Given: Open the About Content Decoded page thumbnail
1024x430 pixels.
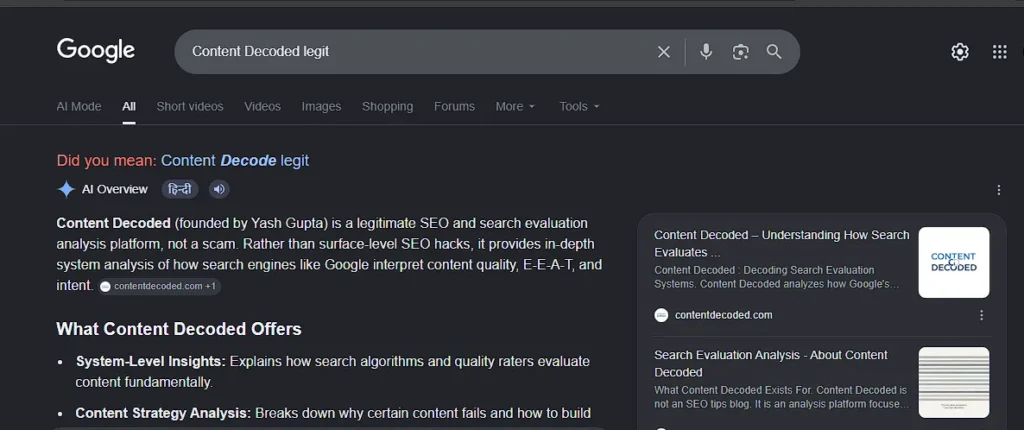Looking at the screenshot, I should coord(953,382).
